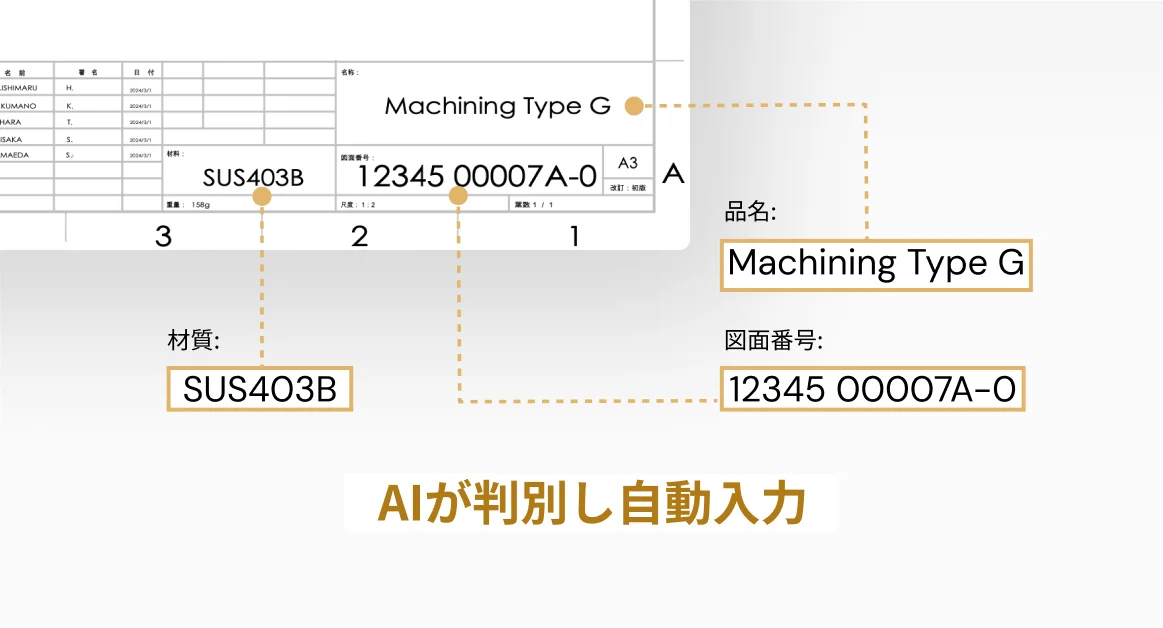Select the marker under drawing number 12345 00007A-0
Viewport: 1163px width, 628px height.
(x=458, y=196)
